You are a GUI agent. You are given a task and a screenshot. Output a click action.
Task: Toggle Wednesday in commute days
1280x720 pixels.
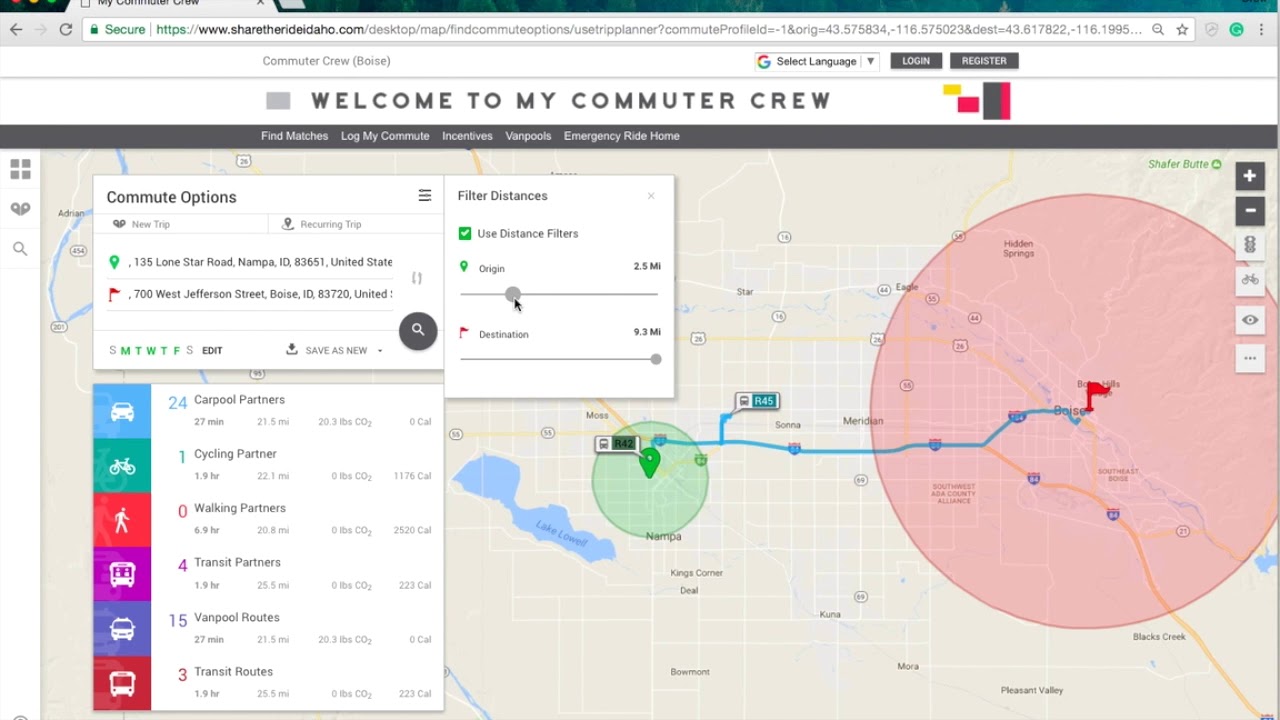[151, 351]
